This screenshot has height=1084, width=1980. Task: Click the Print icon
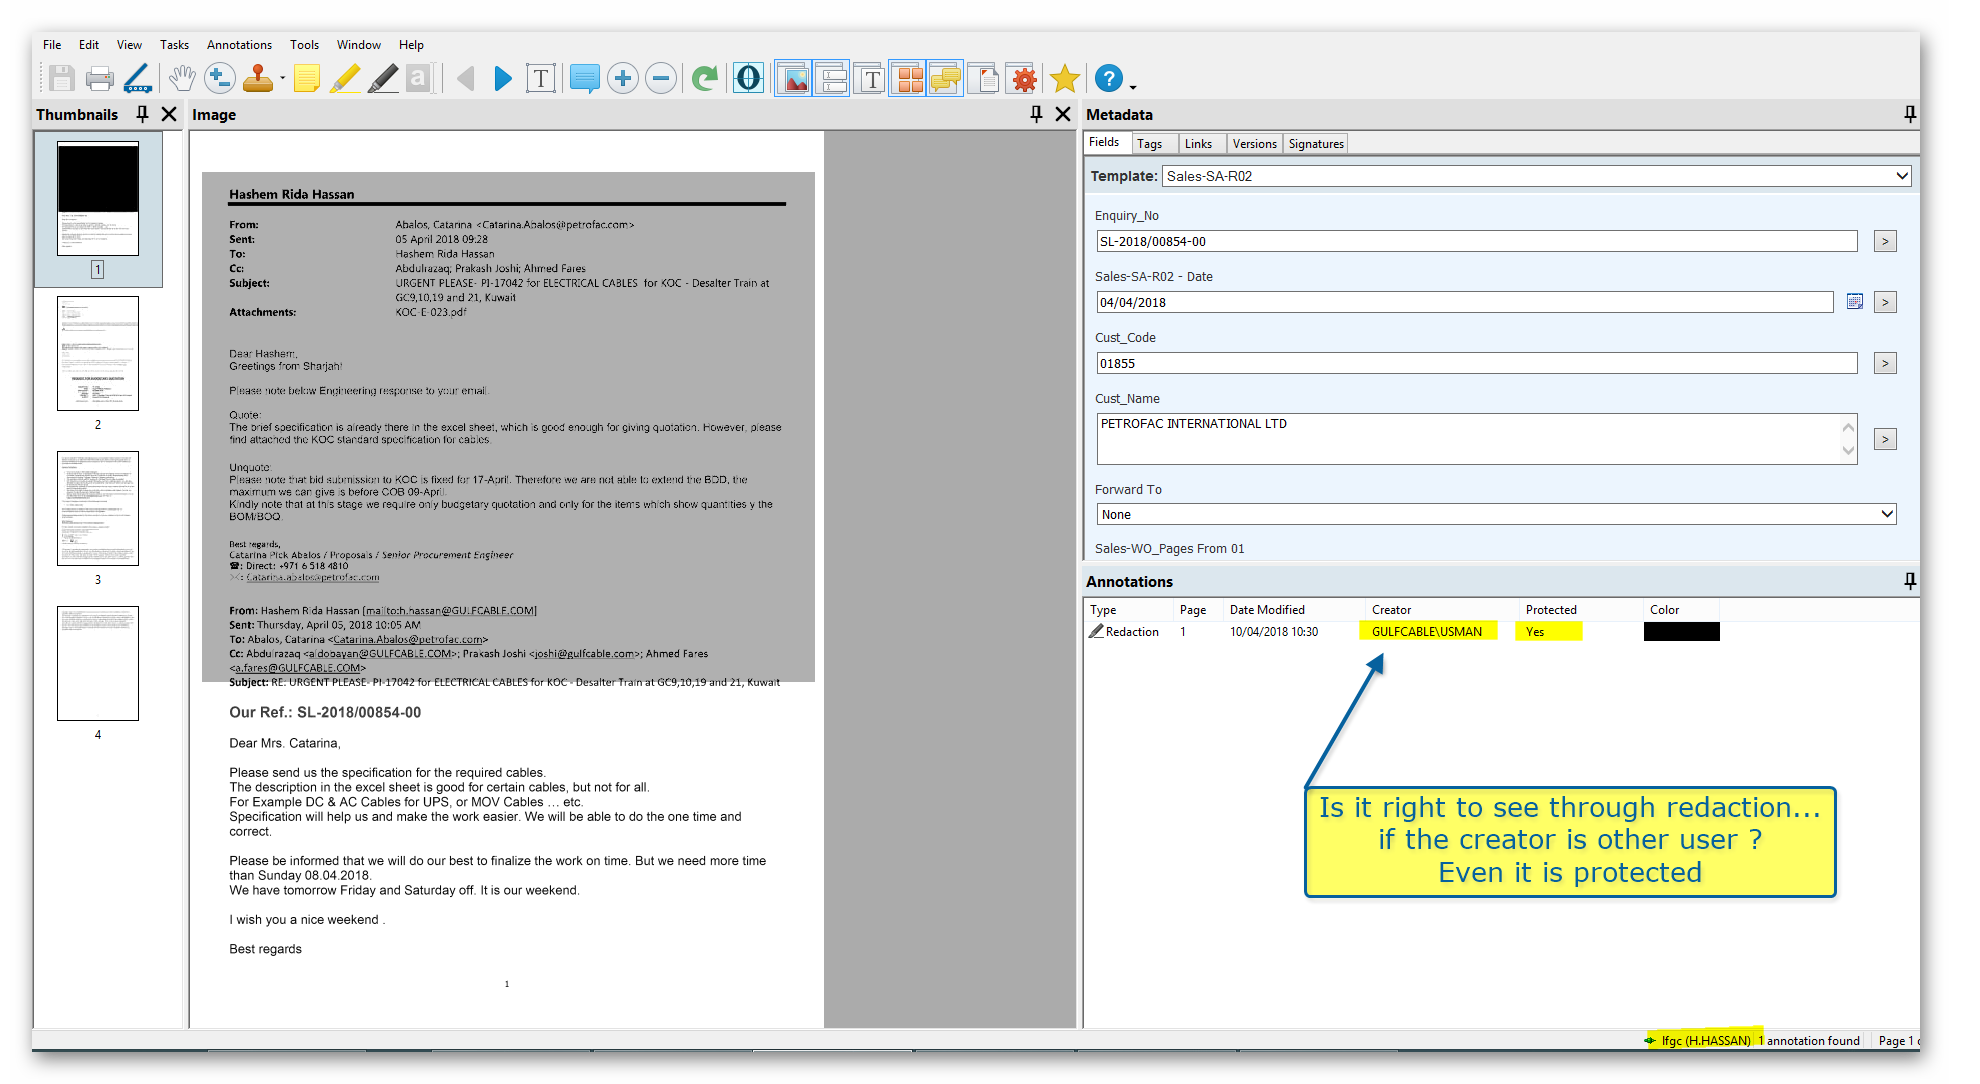[x=99, y=78]
